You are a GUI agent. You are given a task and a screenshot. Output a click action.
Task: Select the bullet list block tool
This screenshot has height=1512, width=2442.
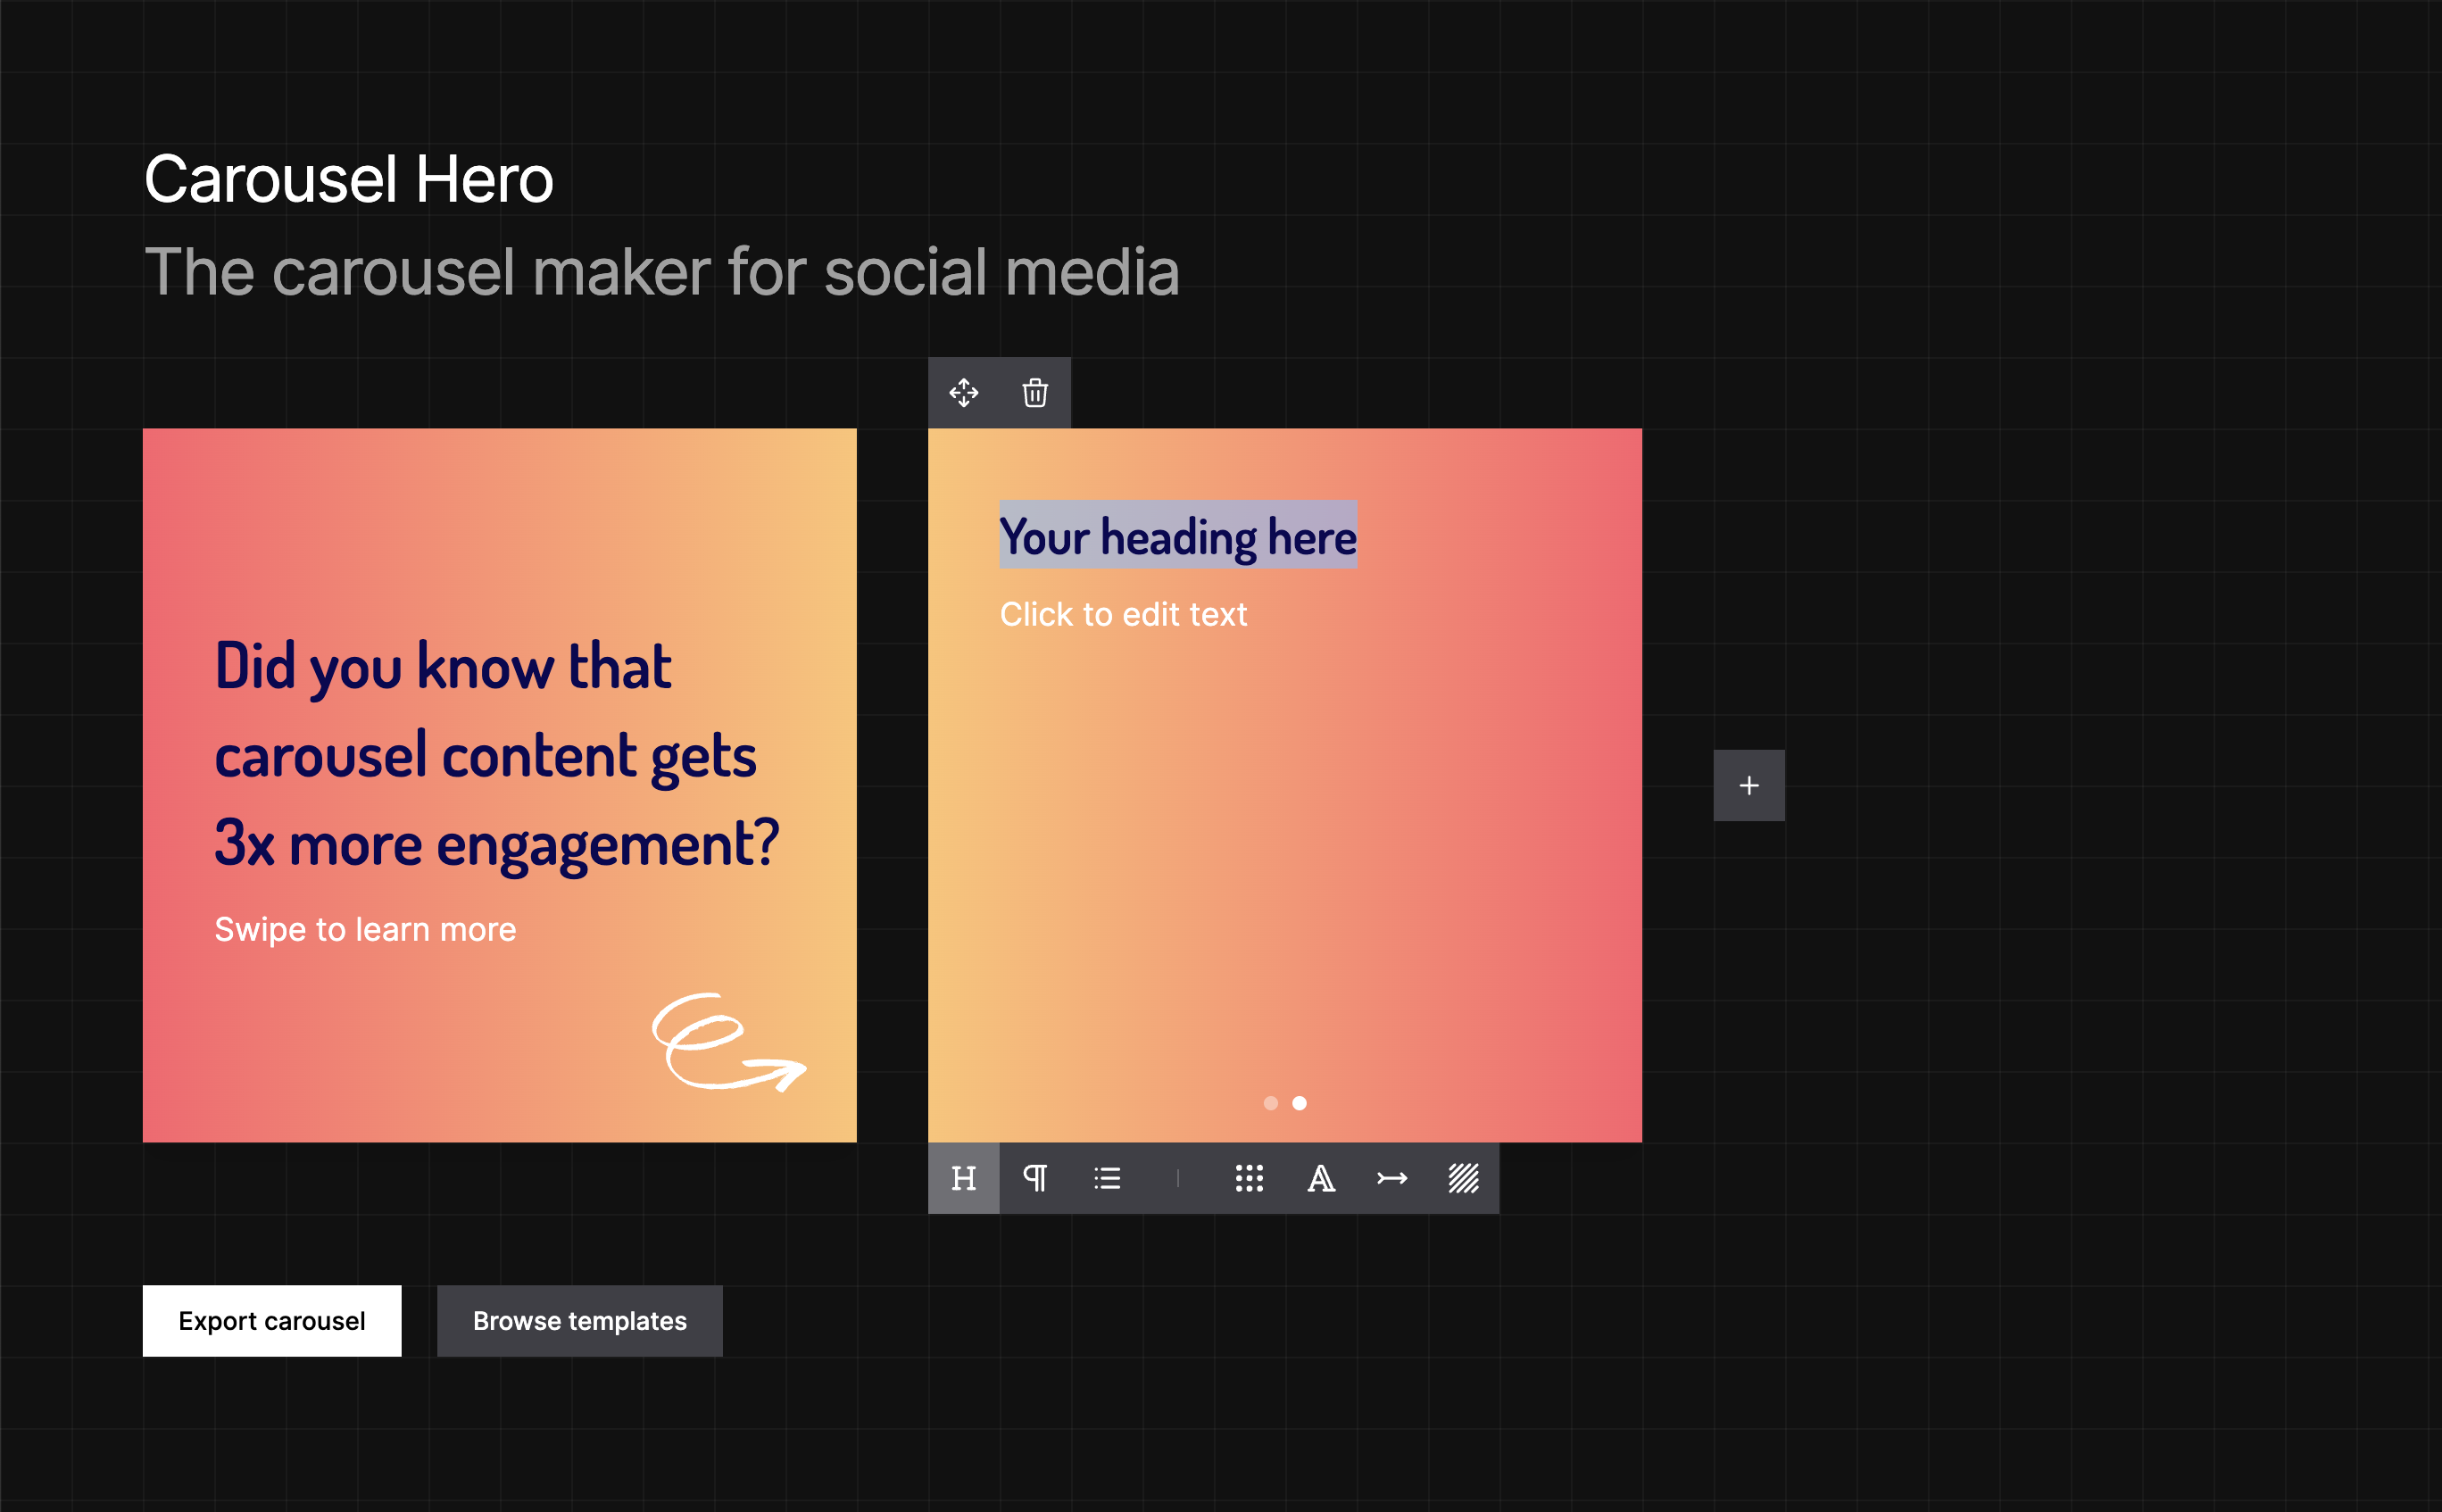point(1107,1178)
